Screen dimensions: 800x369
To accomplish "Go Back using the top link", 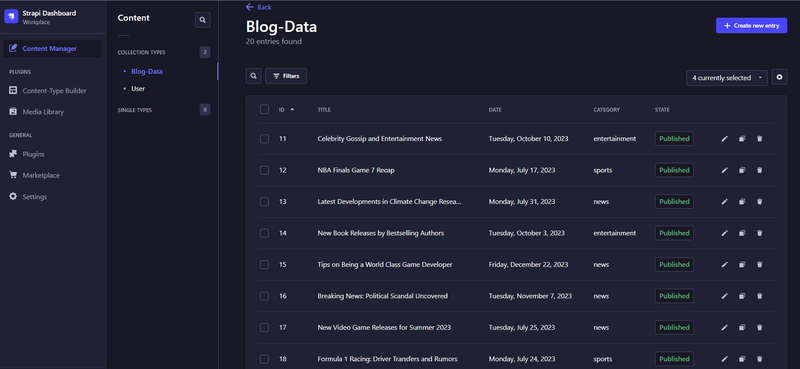I will (x=259, y=7).
